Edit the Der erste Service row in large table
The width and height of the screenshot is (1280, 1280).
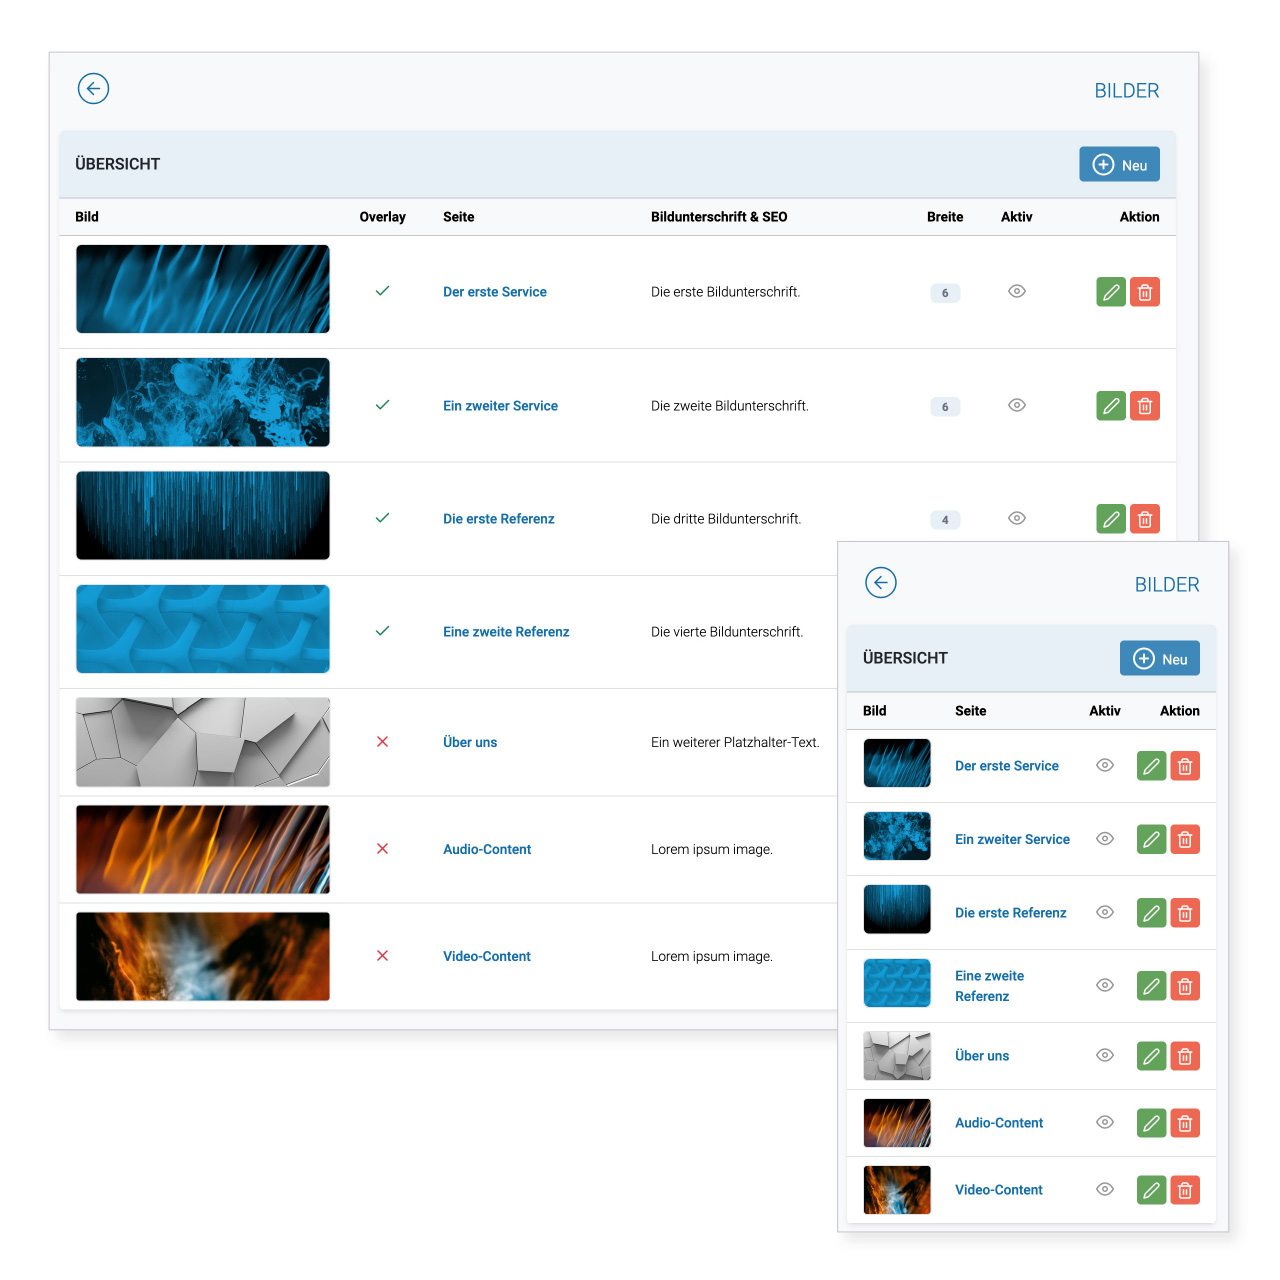(1111, 292)
